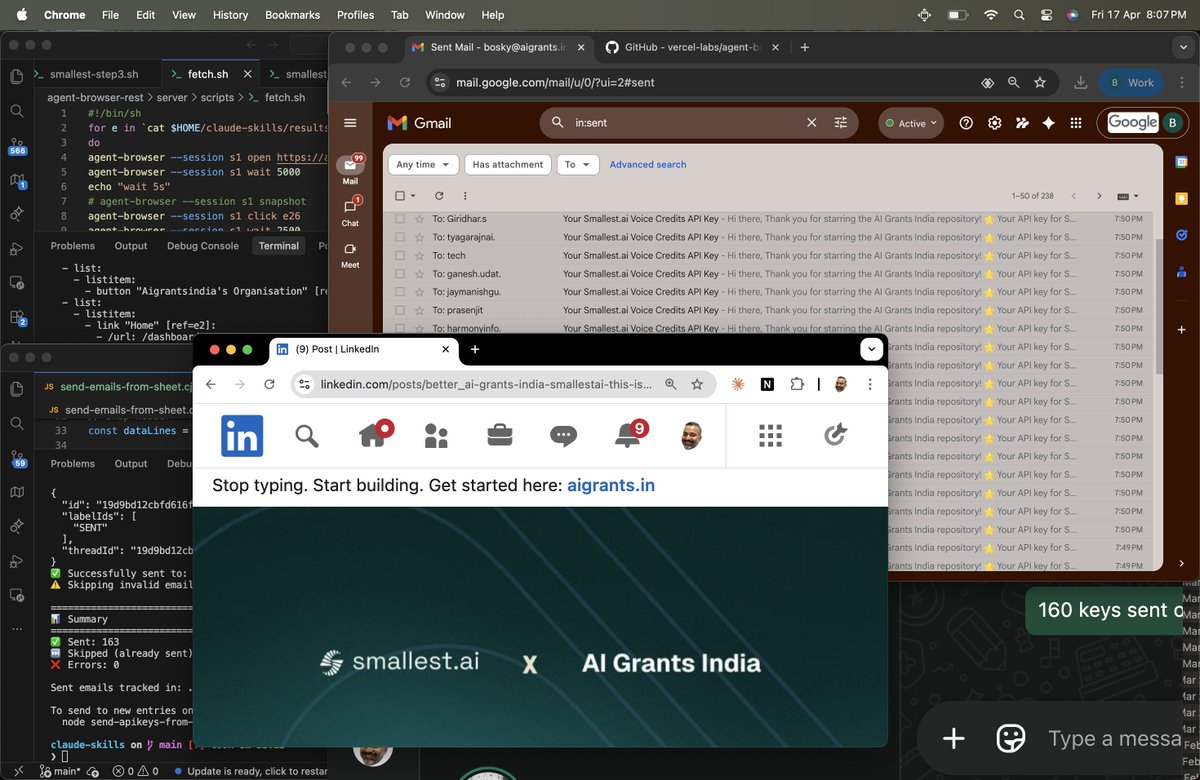Open Problems panel tab in upper VS Code
The image size is (1200, 780).
click(x=73, y=246)
